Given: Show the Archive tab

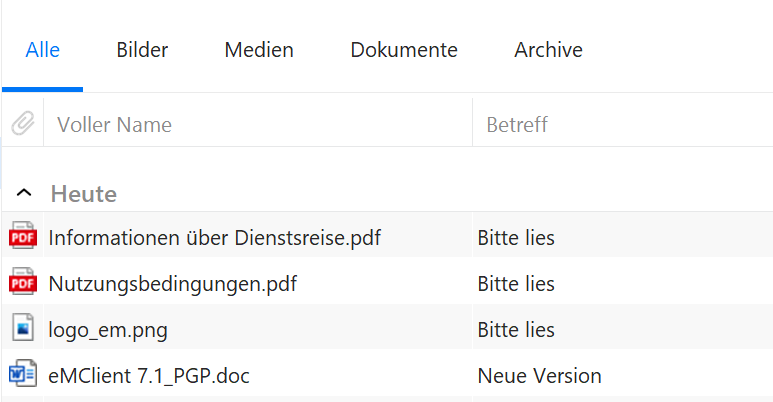Looking at the screenshot, I should pos(549,50).
